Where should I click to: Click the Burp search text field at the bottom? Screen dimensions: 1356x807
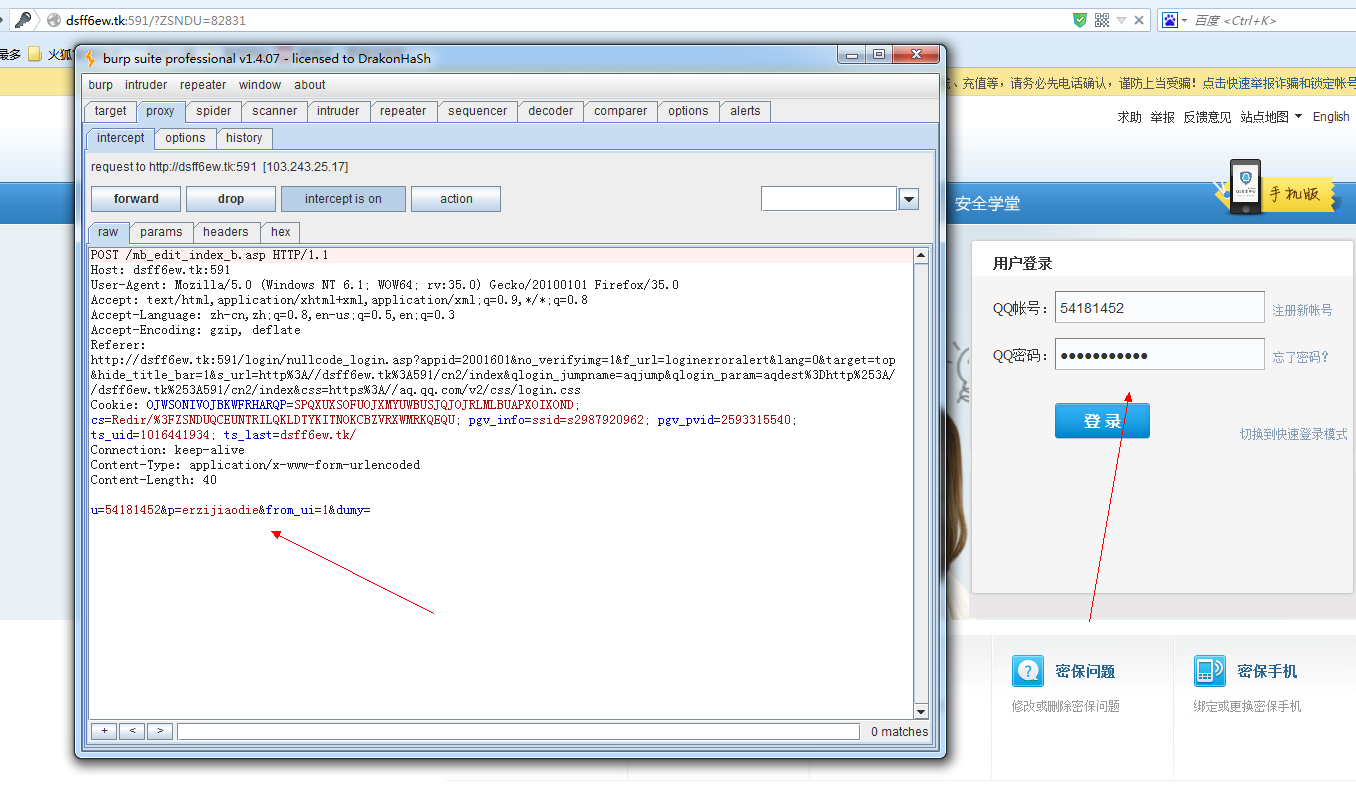(518, 731)
